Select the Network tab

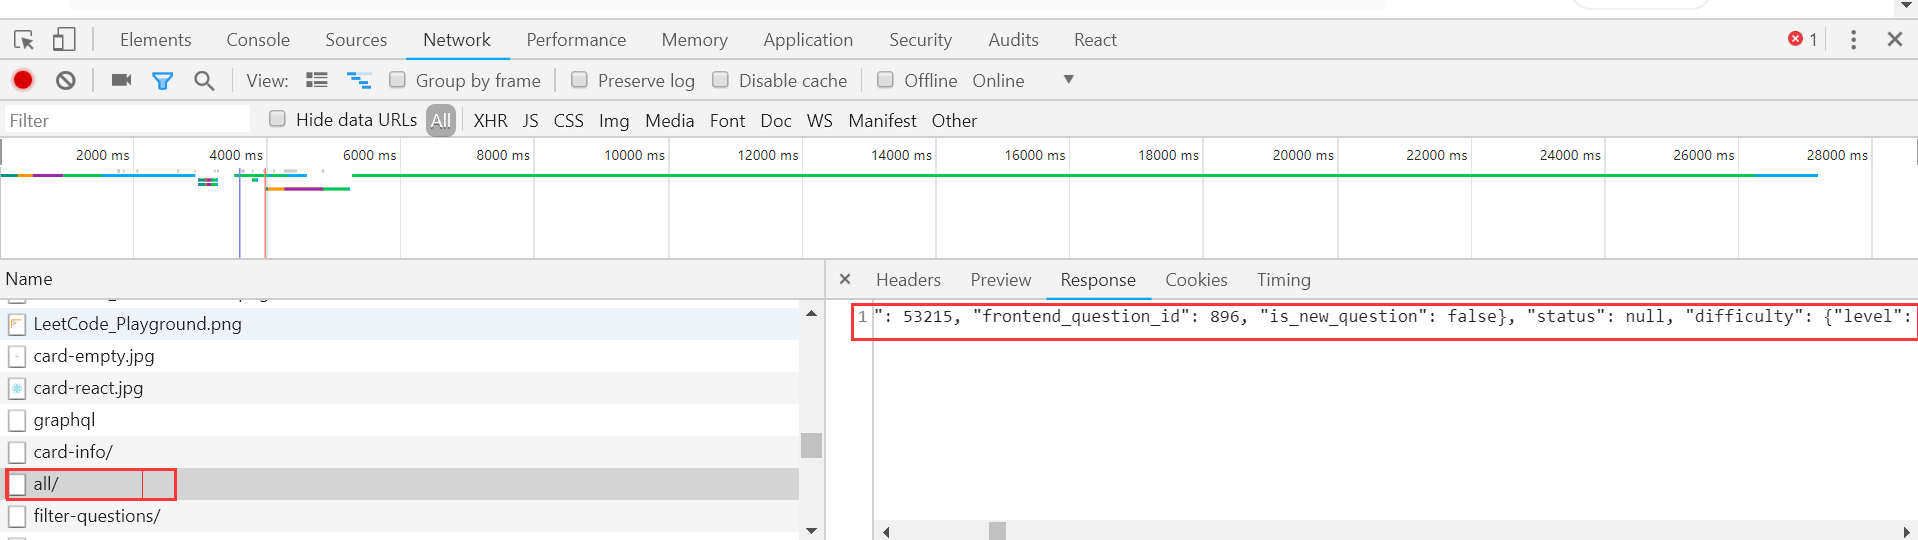[457, 40]
